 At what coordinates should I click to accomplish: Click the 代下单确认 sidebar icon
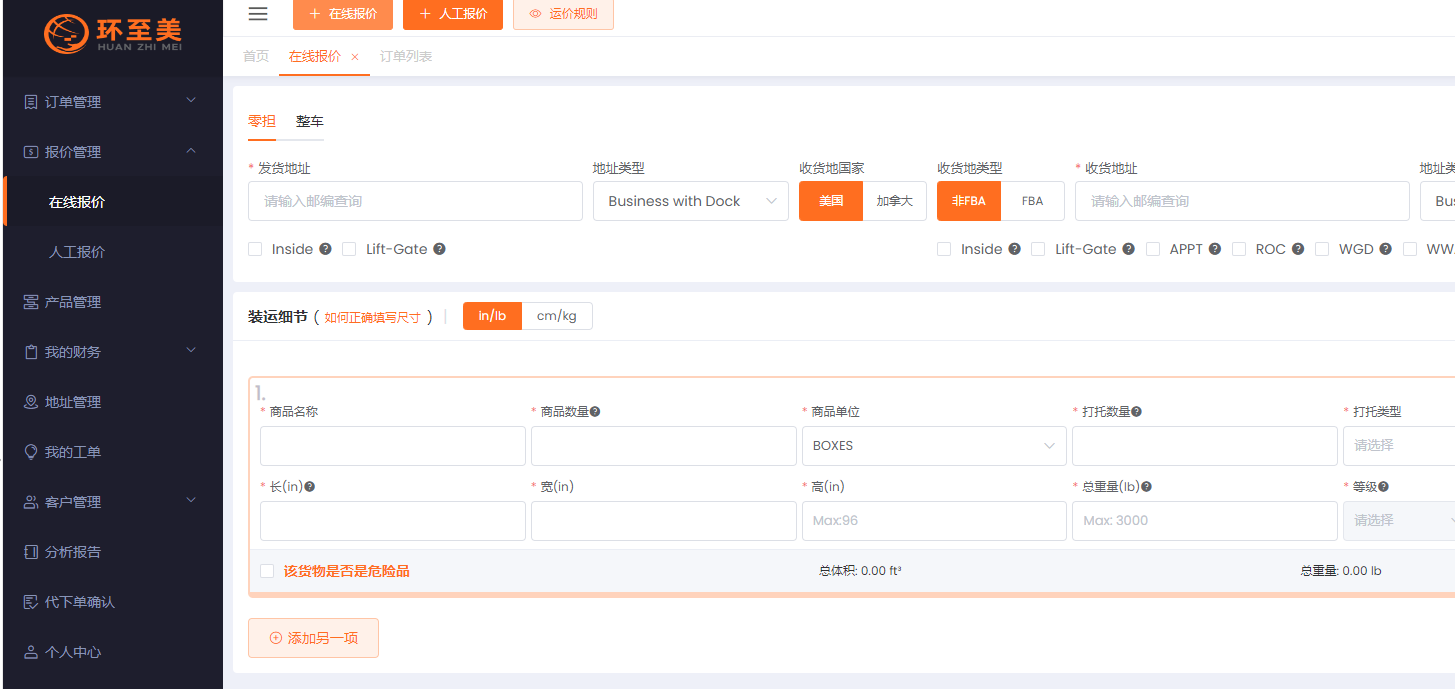tap(31, 602)
